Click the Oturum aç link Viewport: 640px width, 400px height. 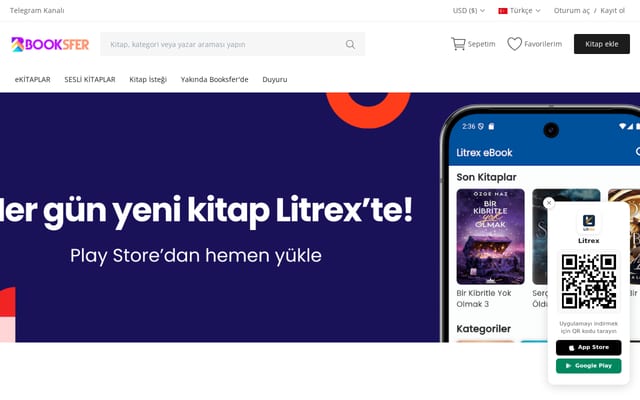(571, 11)
